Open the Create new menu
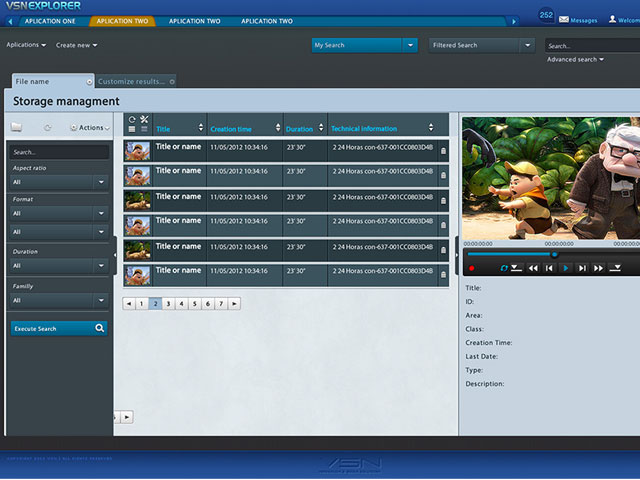 (76, 45)
